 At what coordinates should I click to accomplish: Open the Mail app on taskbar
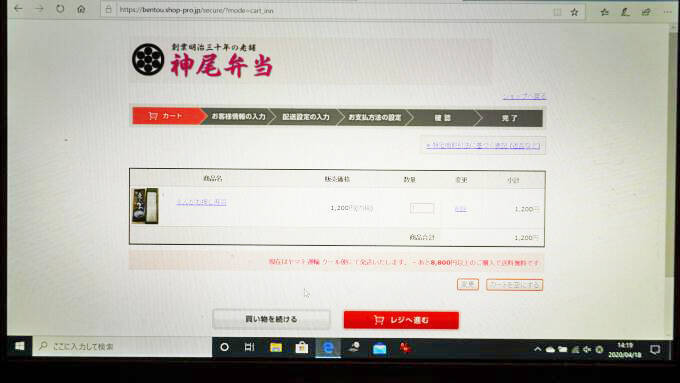(x=379, y=348)
